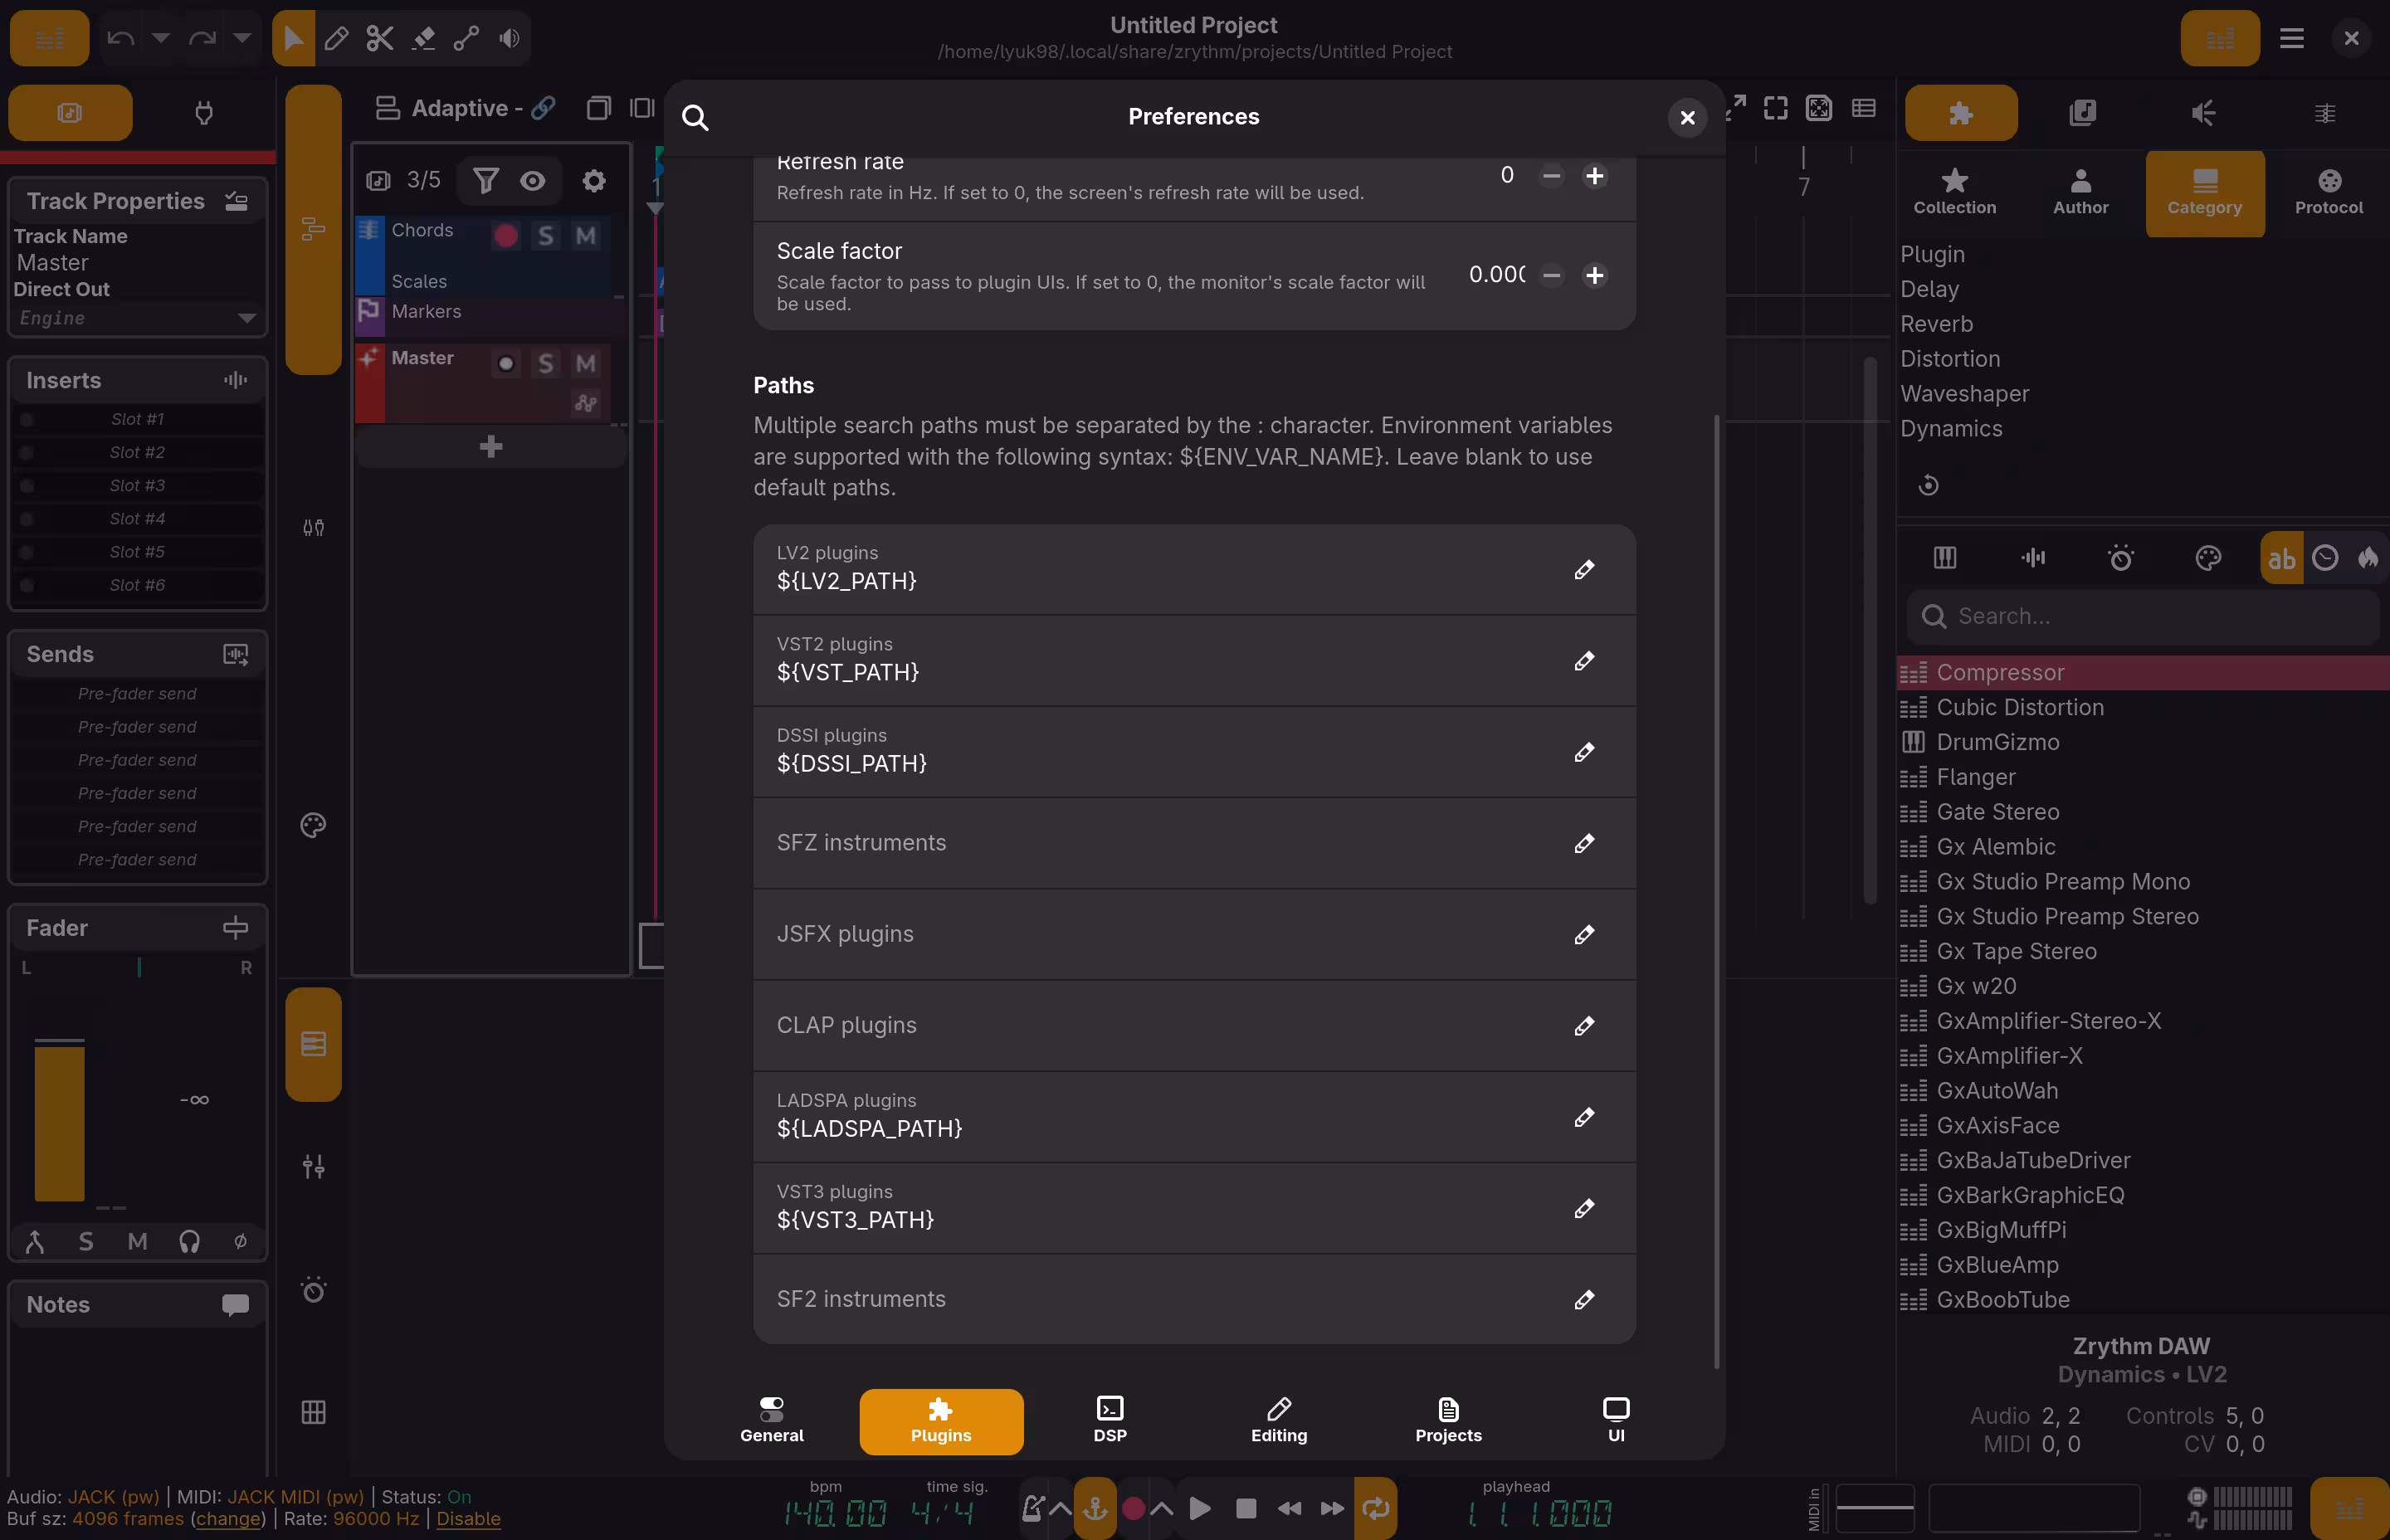Mute the Master track

click(586, 363)
